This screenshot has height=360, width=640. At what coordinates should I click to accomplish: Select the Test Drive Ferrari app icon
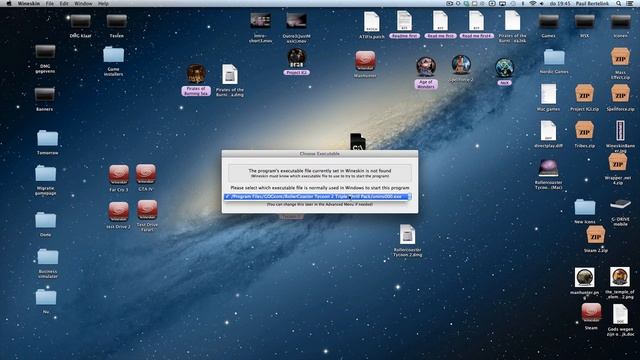(x=147, y=210)
